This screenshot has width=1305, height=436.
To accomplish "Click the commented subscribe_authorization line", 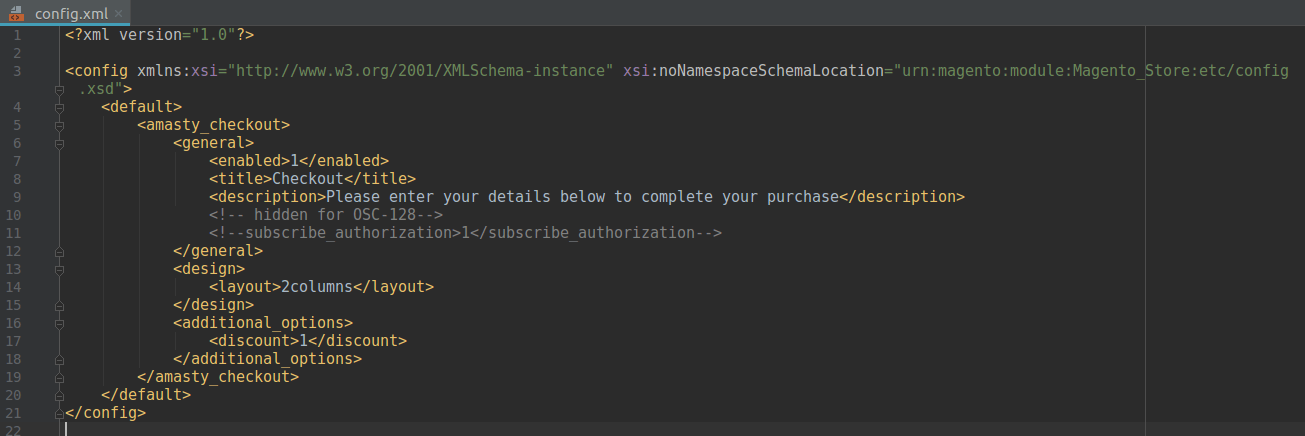I will pos(465,233).
